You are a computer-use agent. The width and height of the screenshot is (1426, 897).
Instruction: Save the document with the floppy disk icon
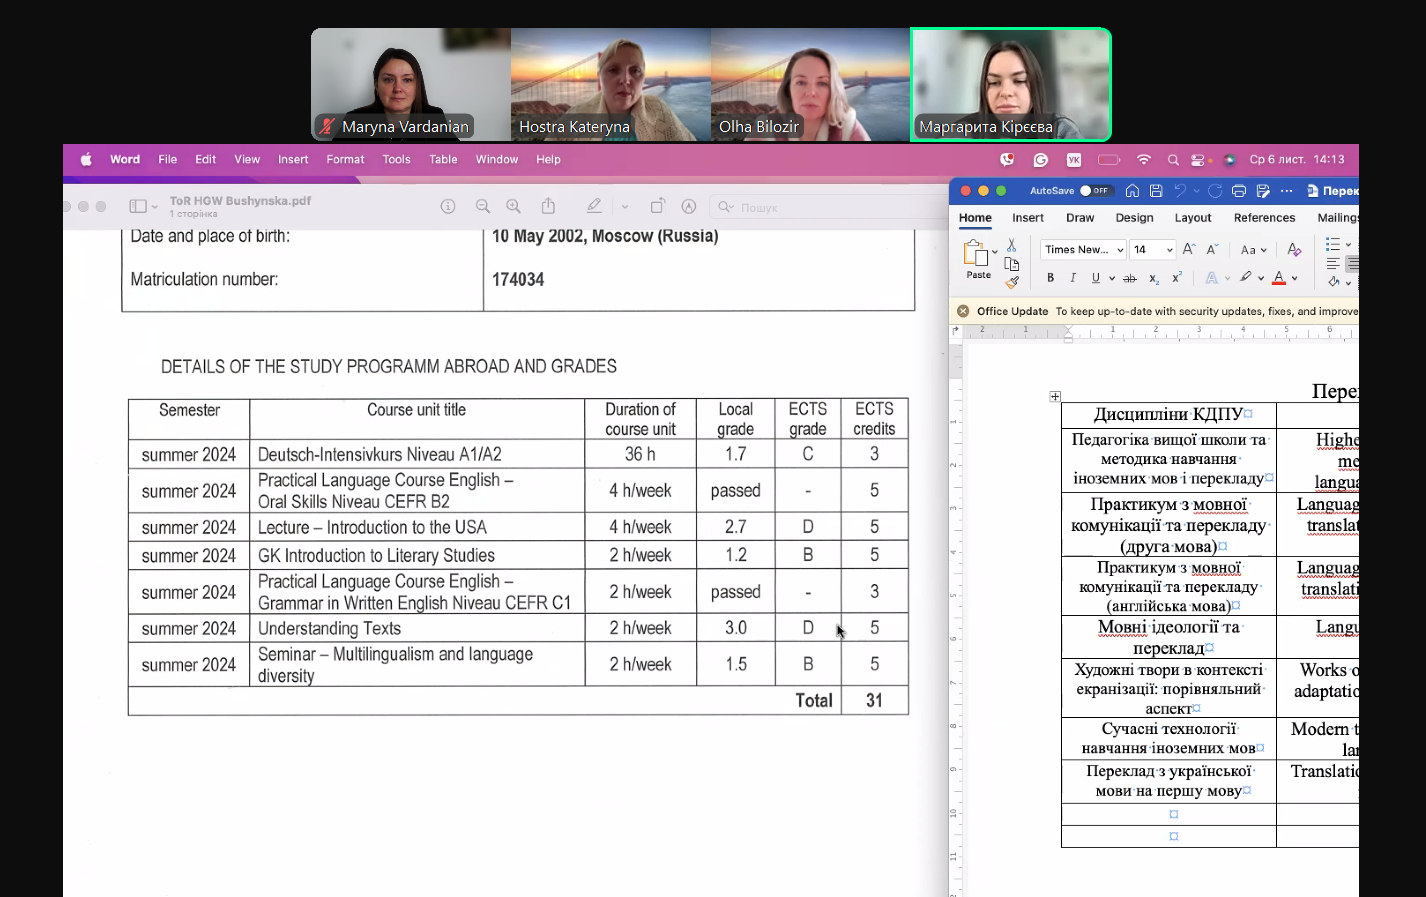coord(1156,191)
